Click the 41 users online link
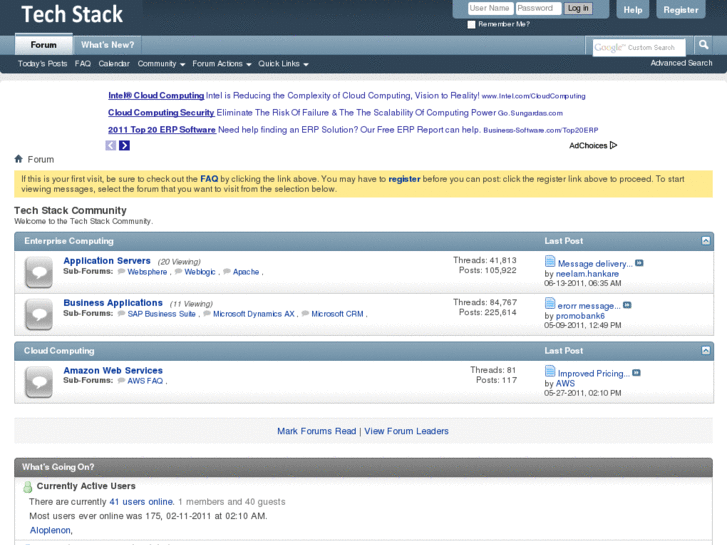This screenshot has width=727, height=545. 141,502
